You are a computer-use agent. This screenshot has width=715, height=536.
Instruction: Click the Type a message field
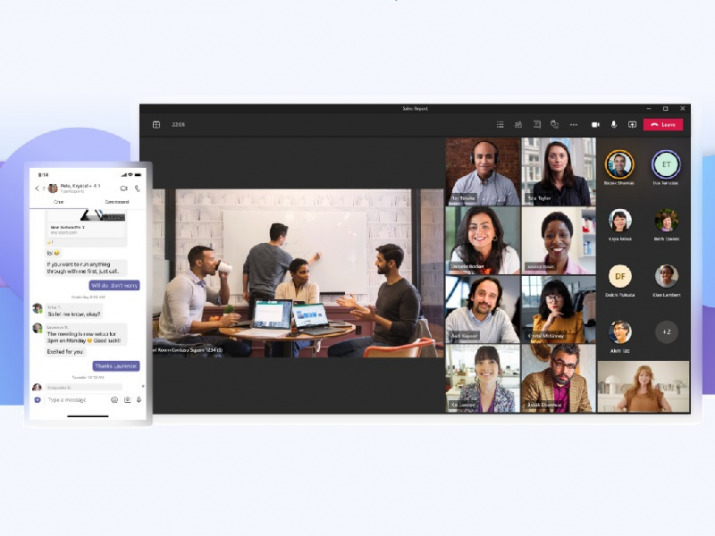coord(75,400)
